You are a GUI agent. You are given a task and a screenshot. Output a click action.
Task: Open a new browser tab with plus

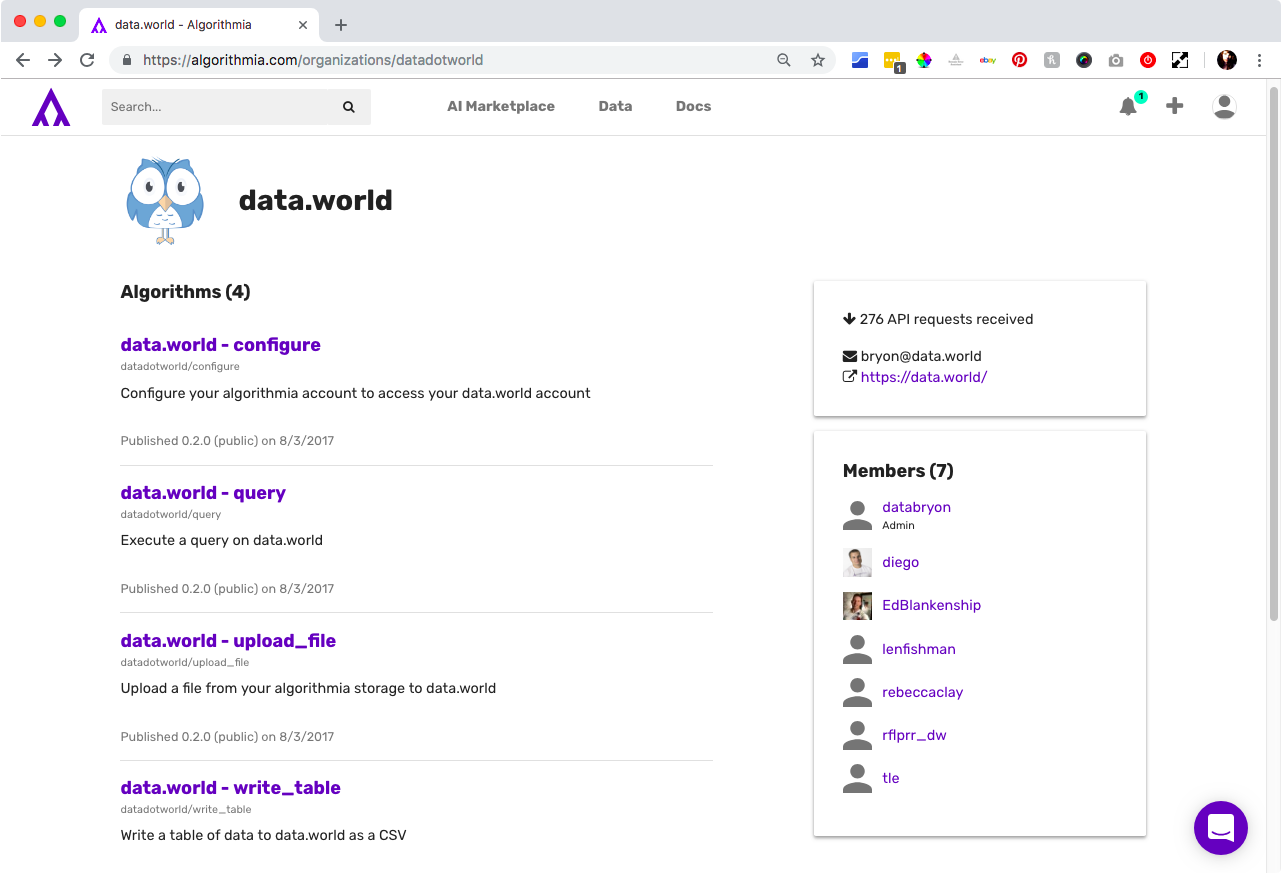(341, 25)
